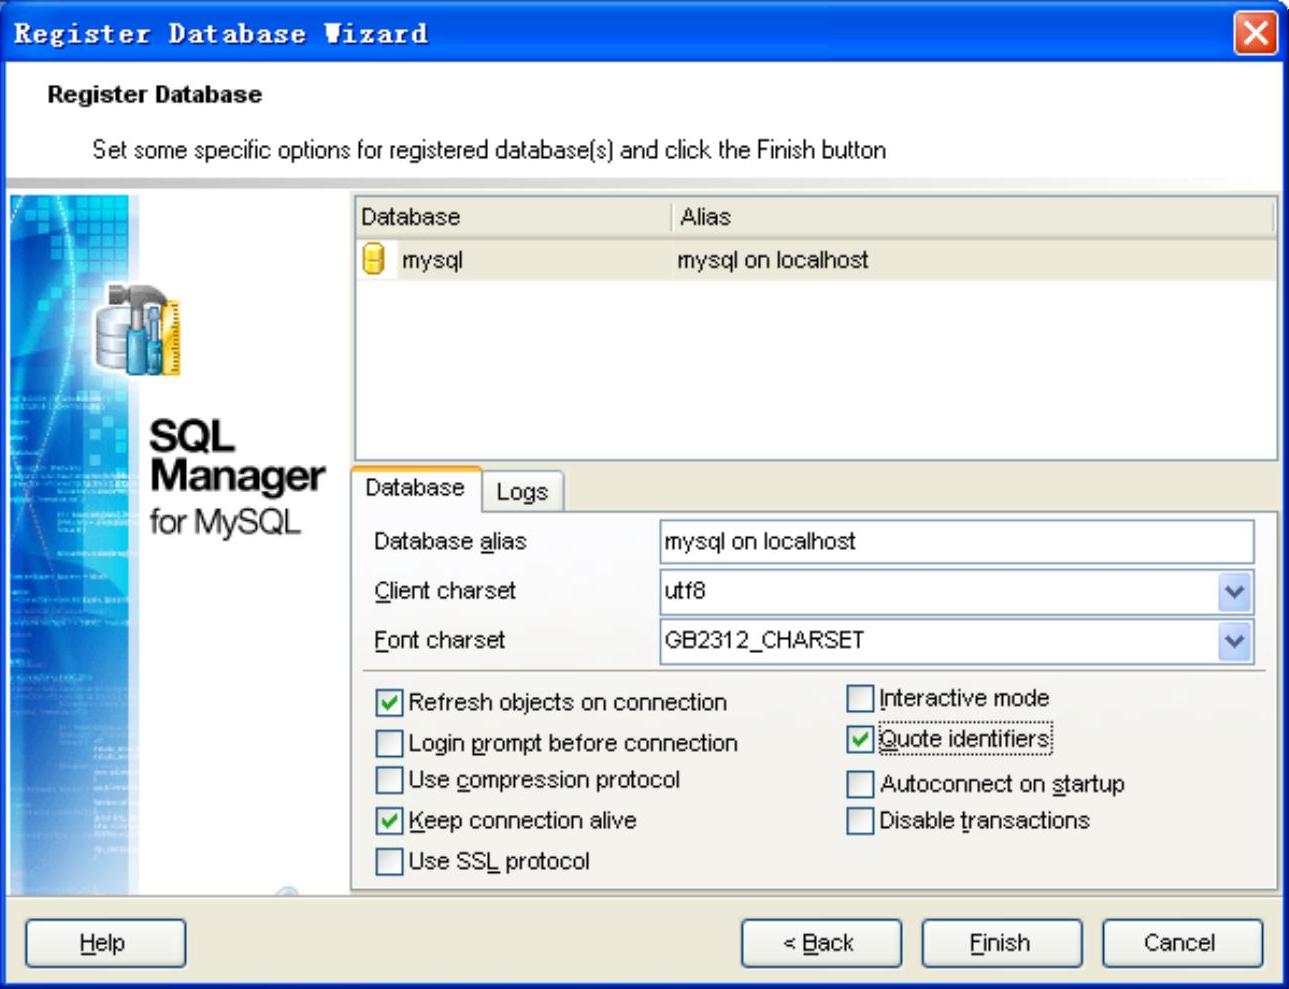Turn on Interactive mode checkbox

click(860, 698)
